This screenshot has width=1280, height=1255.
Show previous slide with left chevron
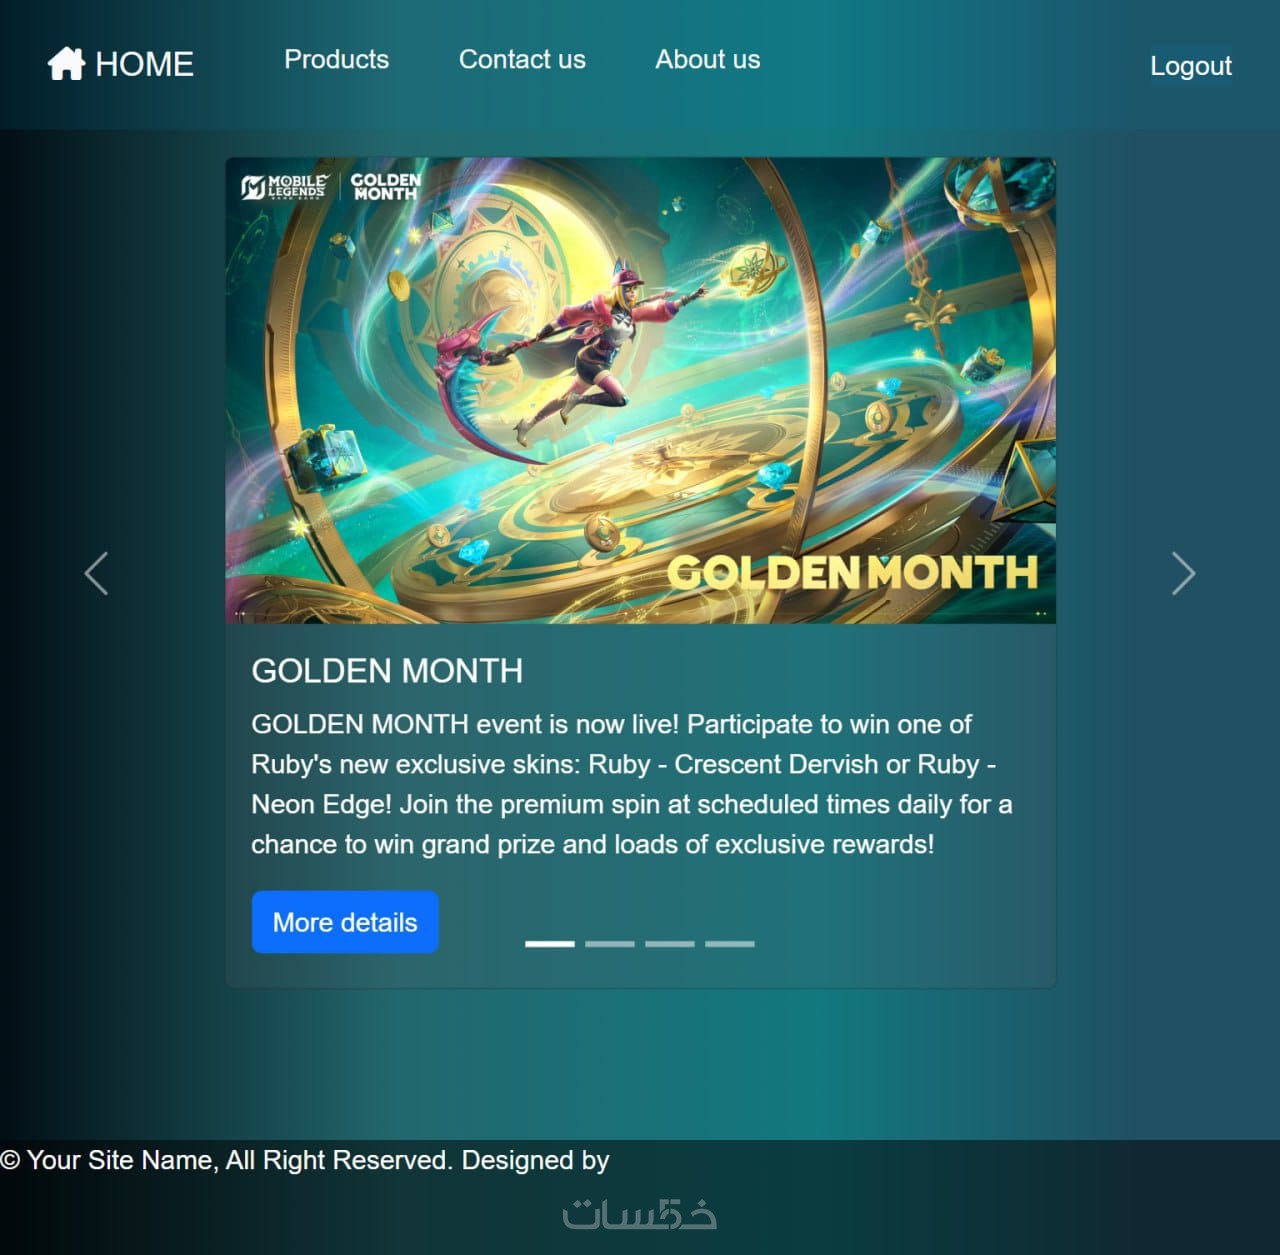point(96,574)
